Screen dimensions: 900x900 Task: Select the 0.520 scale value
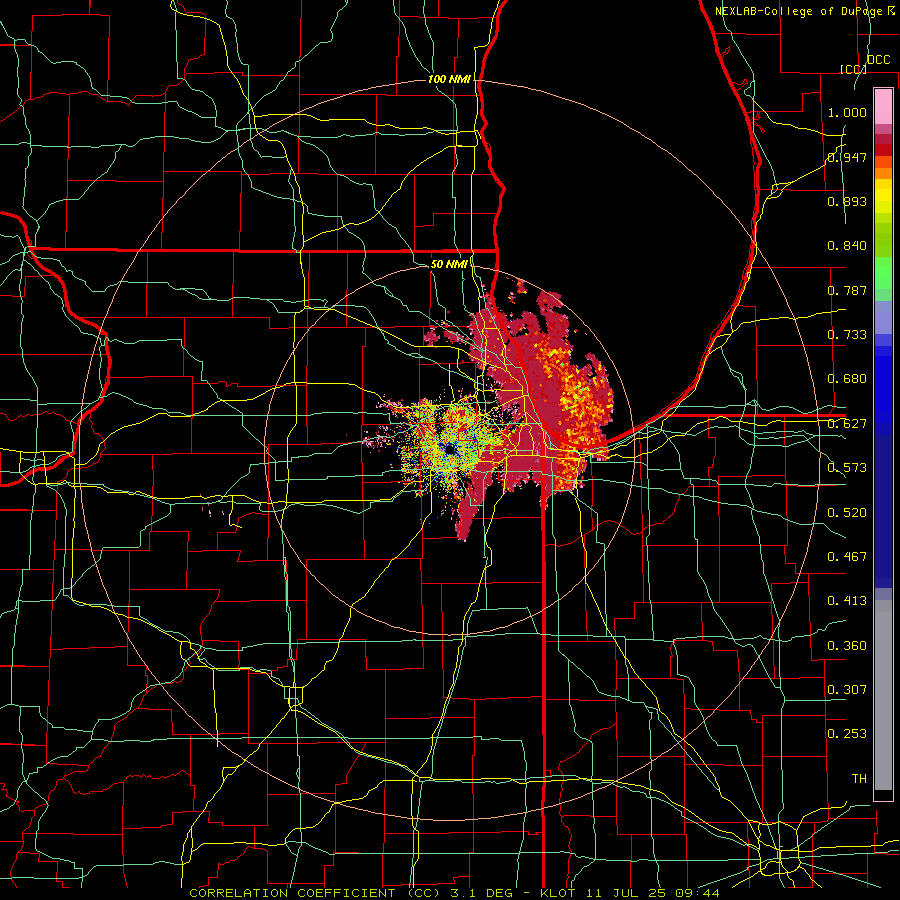(847, 513)
